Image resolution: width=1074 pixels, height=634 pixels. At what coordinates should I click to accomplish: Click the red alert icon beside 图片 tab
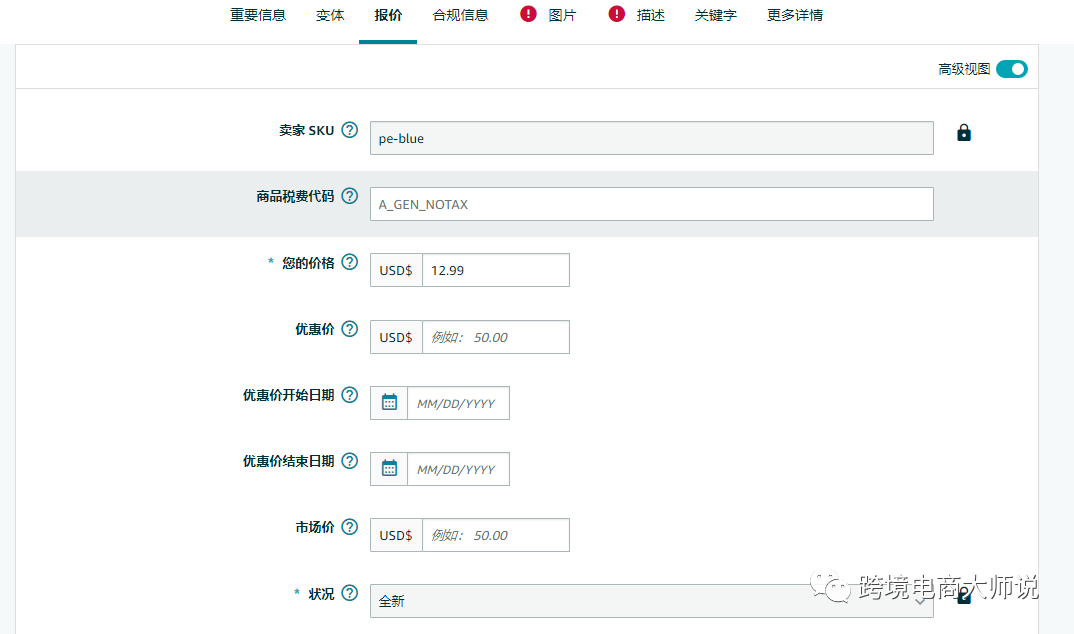click(x=527, y=14)
